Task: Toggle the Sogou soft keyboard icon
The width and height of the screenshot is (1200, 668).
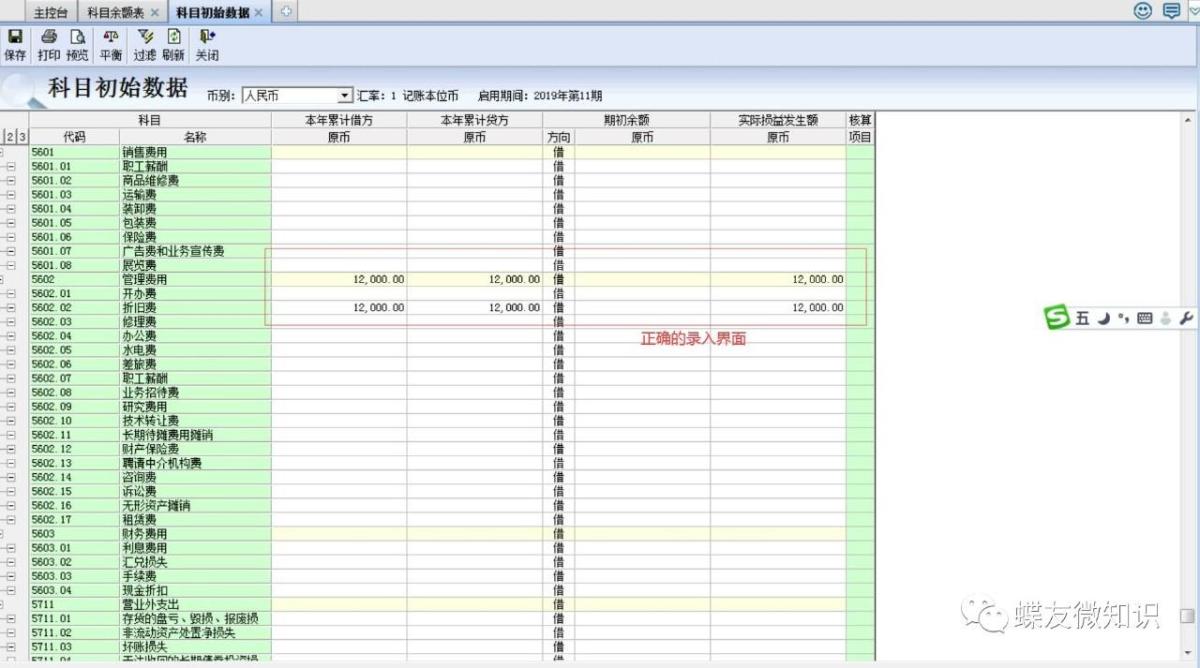Action: click(x=1144, y=318)
